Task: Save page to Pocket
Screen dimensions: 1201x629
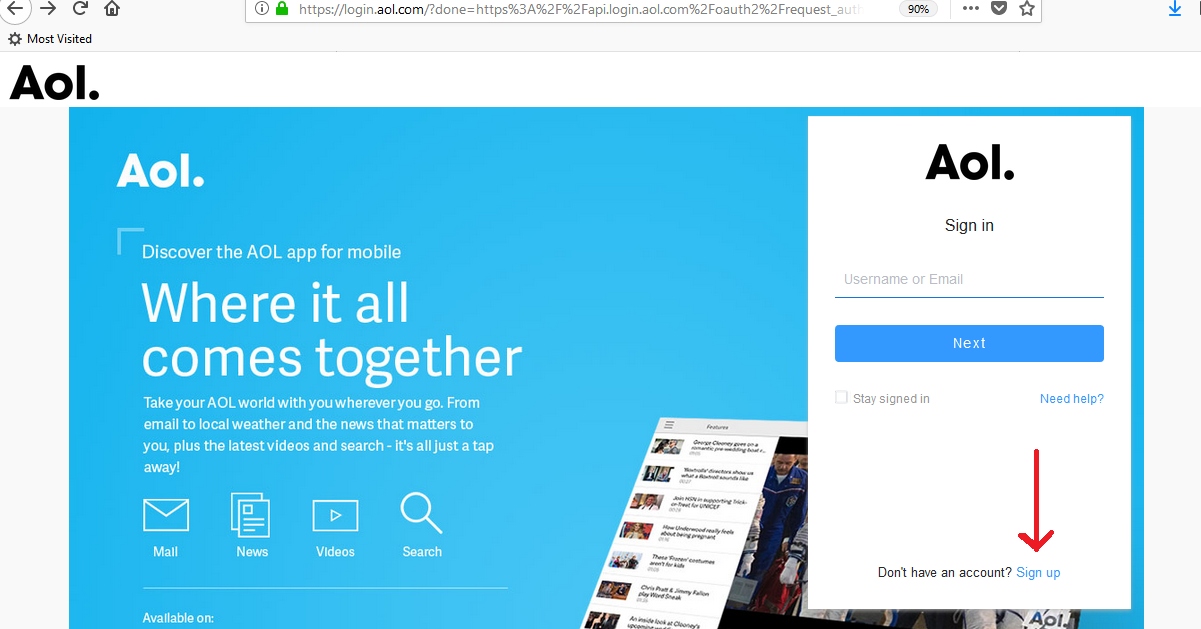Action: click(998, 9)
